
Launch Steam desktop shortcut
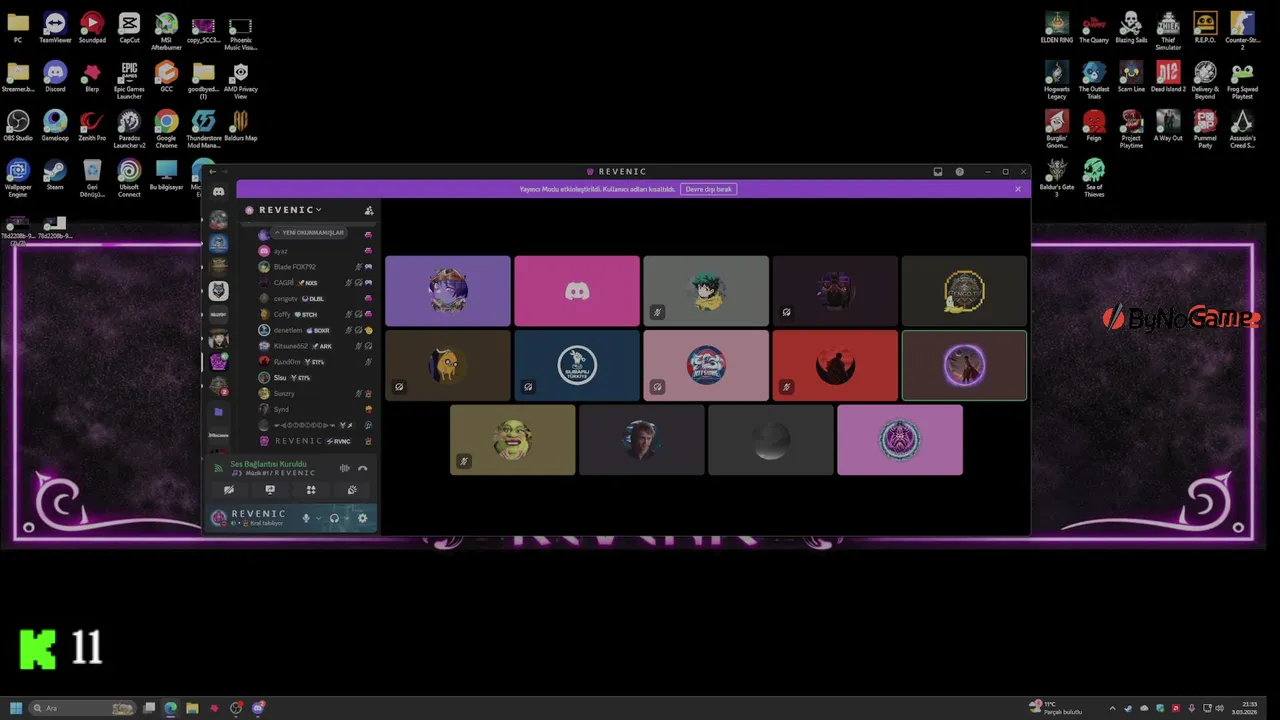click(x=55, y=175)
